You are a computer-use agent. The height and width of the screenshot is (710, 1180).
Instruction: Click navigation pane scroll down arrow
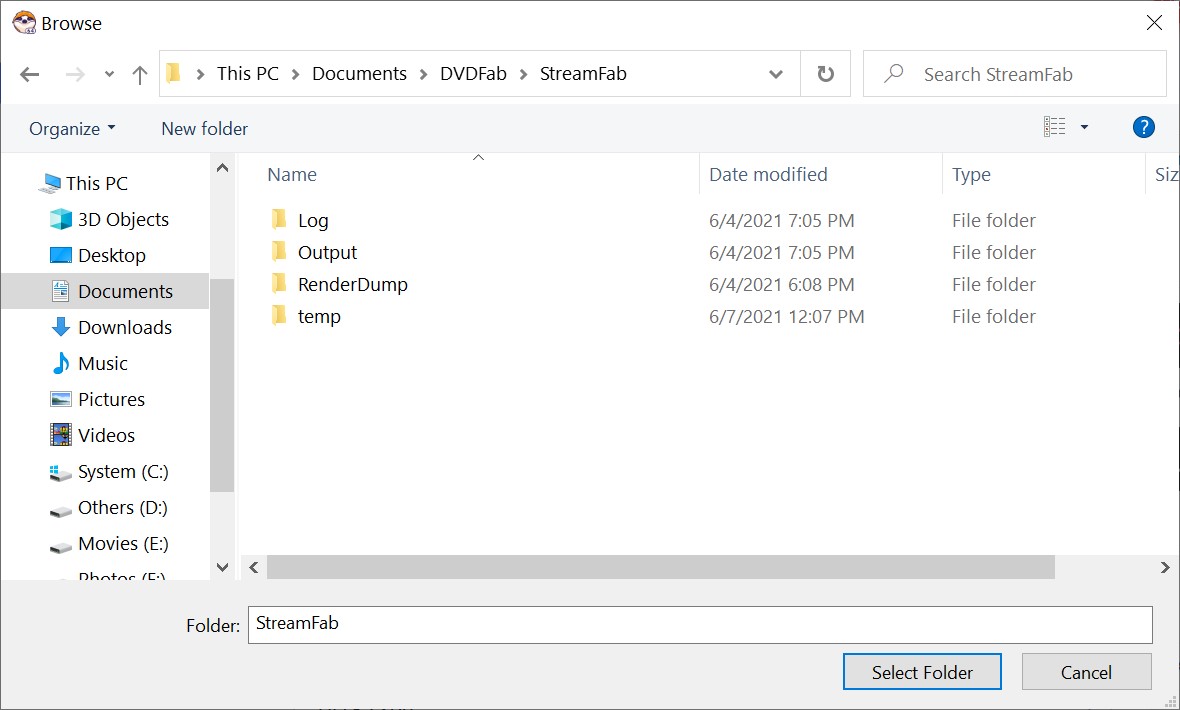[222, 568]
